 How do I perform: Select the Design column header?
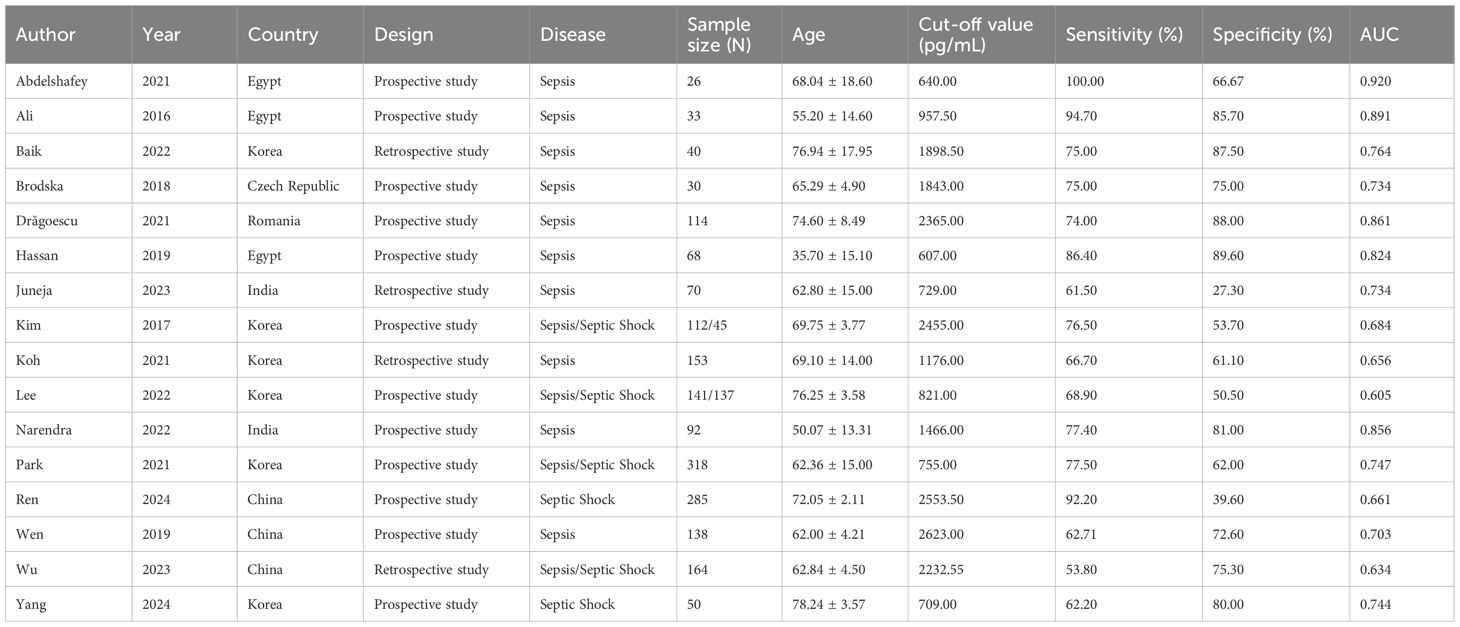click(x=404, y=35)
